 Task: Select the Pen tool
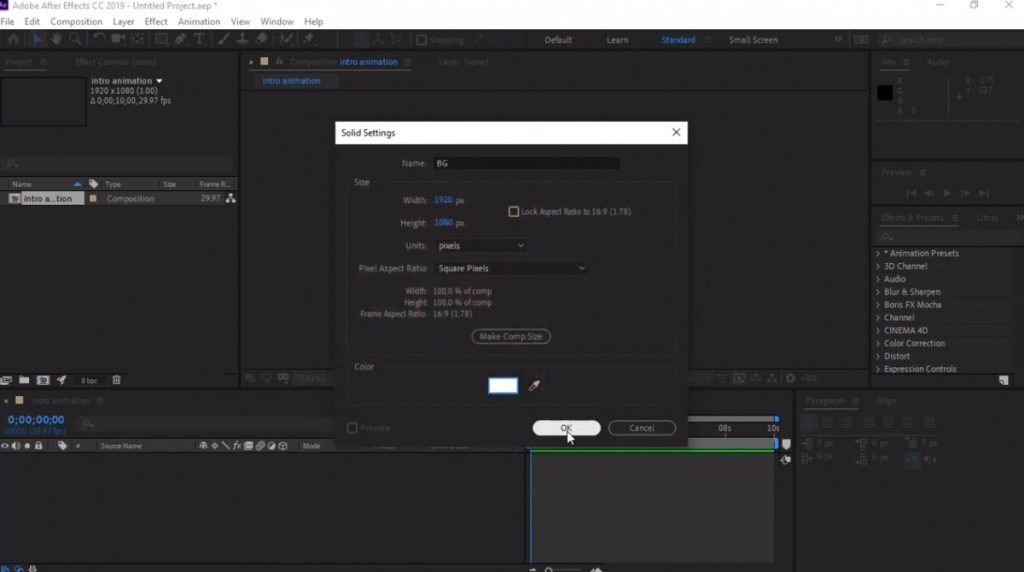180,39
